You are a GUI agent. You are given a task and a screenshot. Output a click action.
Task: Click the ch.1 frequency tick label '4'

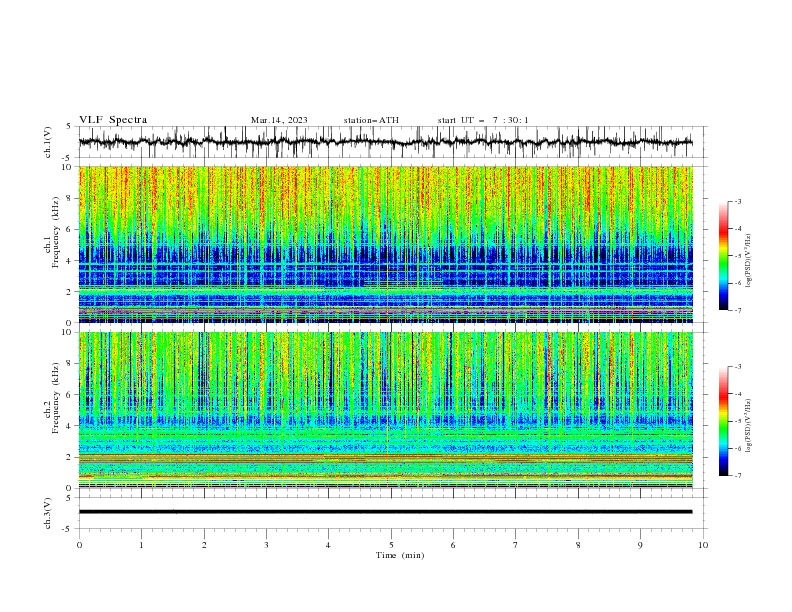[70, 261]
